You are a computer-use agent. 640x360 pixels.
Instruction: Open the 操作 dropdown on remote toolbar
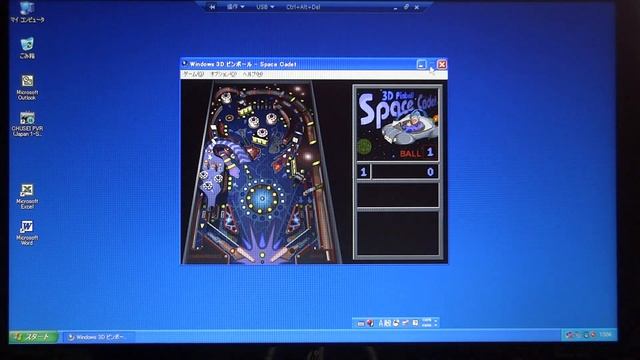[x=236, y=7]
